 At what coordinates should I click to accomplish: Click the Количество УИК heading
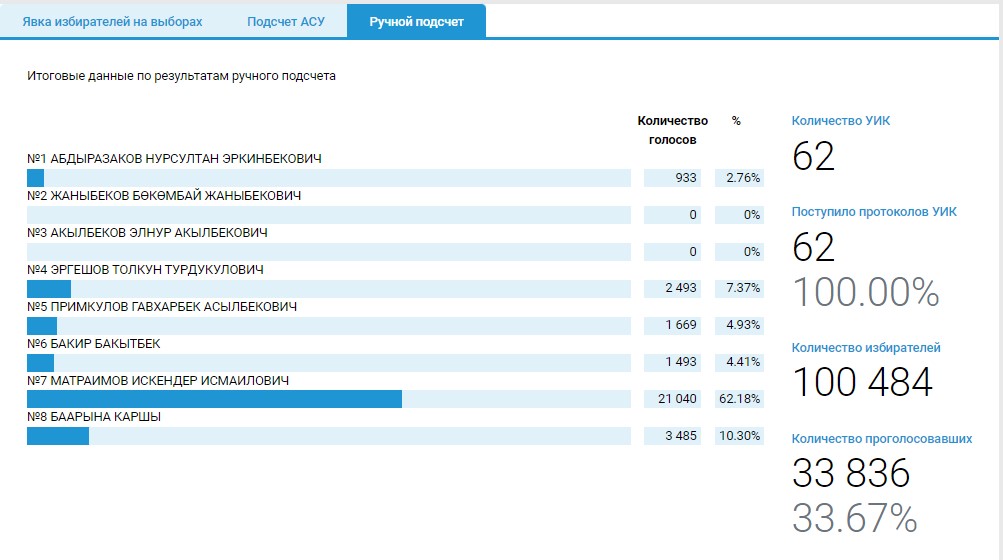(840, 121)
